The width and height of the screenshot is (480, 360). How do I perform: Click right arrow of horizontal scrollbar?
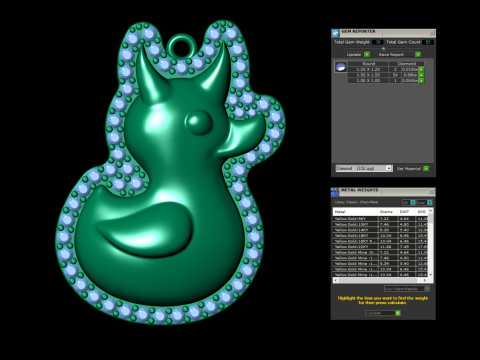425,280
